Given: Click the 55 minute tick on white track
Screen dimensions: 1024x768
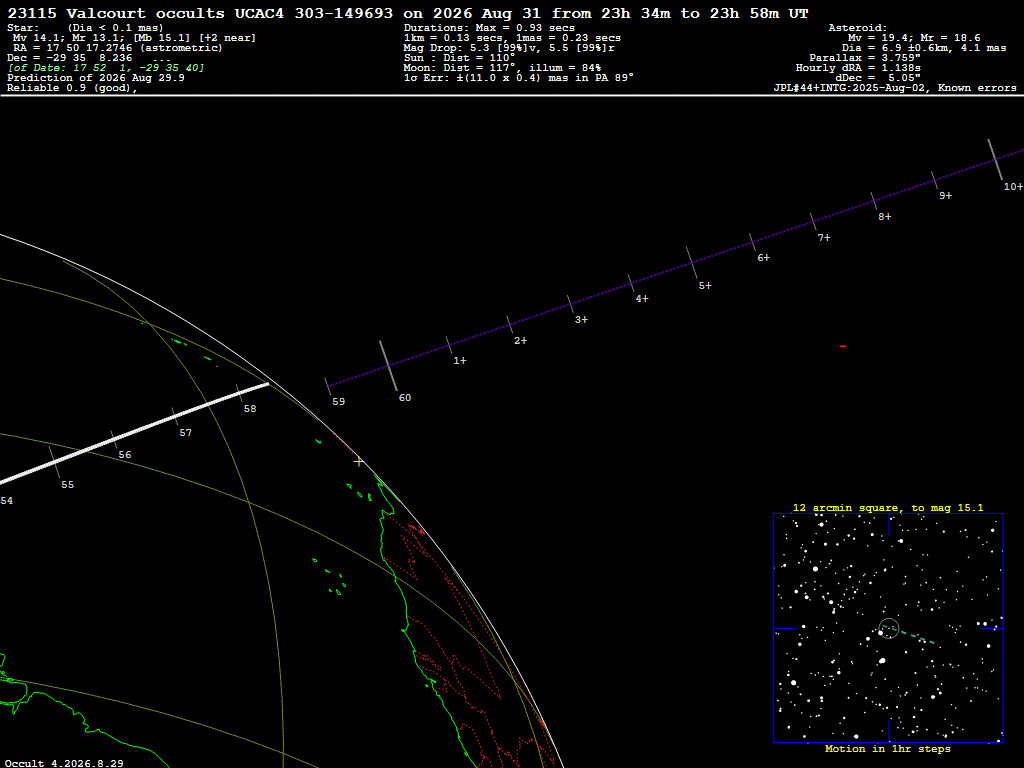Looking at the screenshot, I should tap(54, 462).
